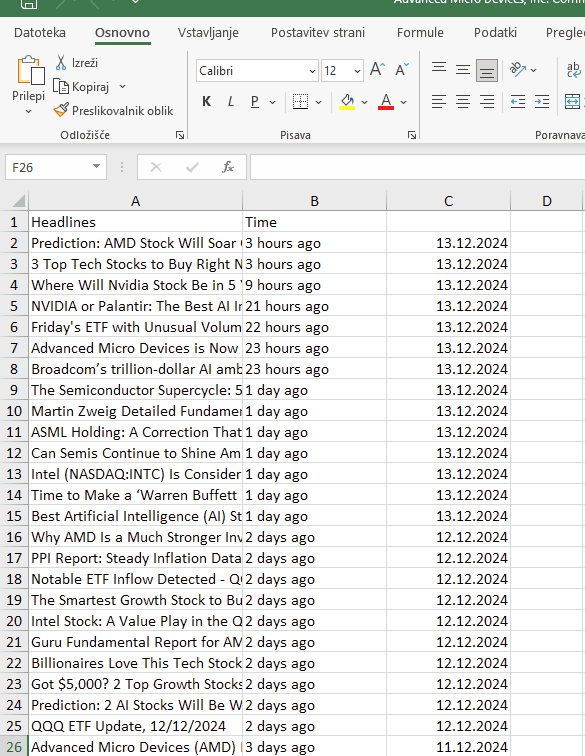Open borders dropdown arrow

[318, 102]
